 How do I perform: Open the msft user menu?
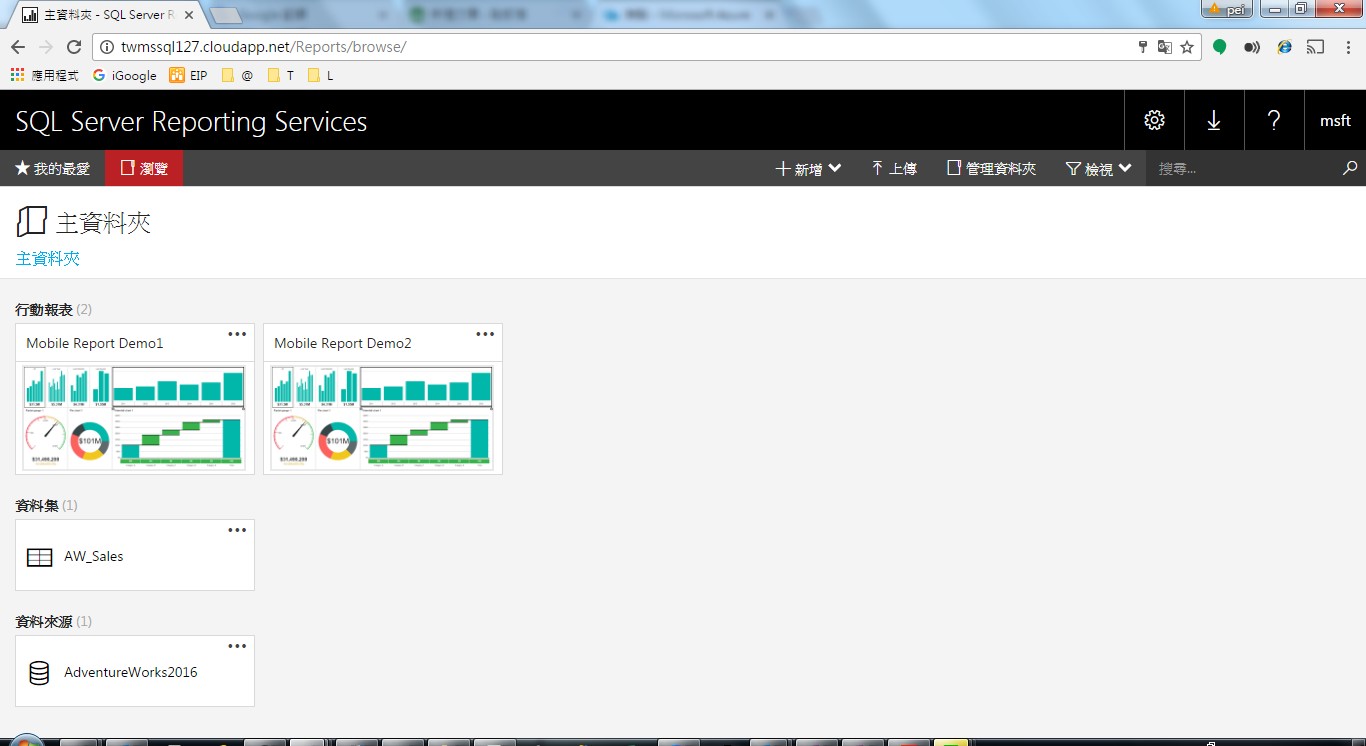[x=1335, y=120]
